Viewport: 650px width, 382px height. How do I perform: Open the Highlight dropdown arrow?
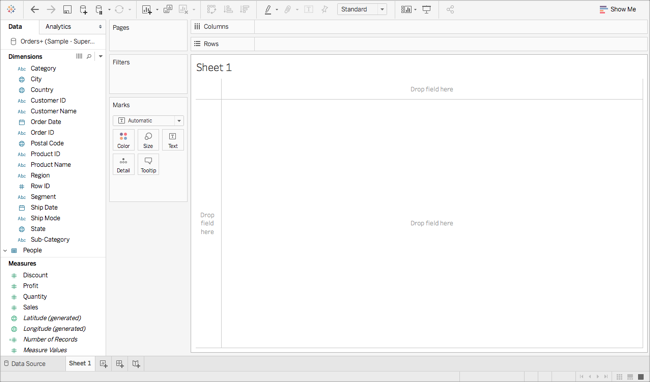click(x=277, y=10)
